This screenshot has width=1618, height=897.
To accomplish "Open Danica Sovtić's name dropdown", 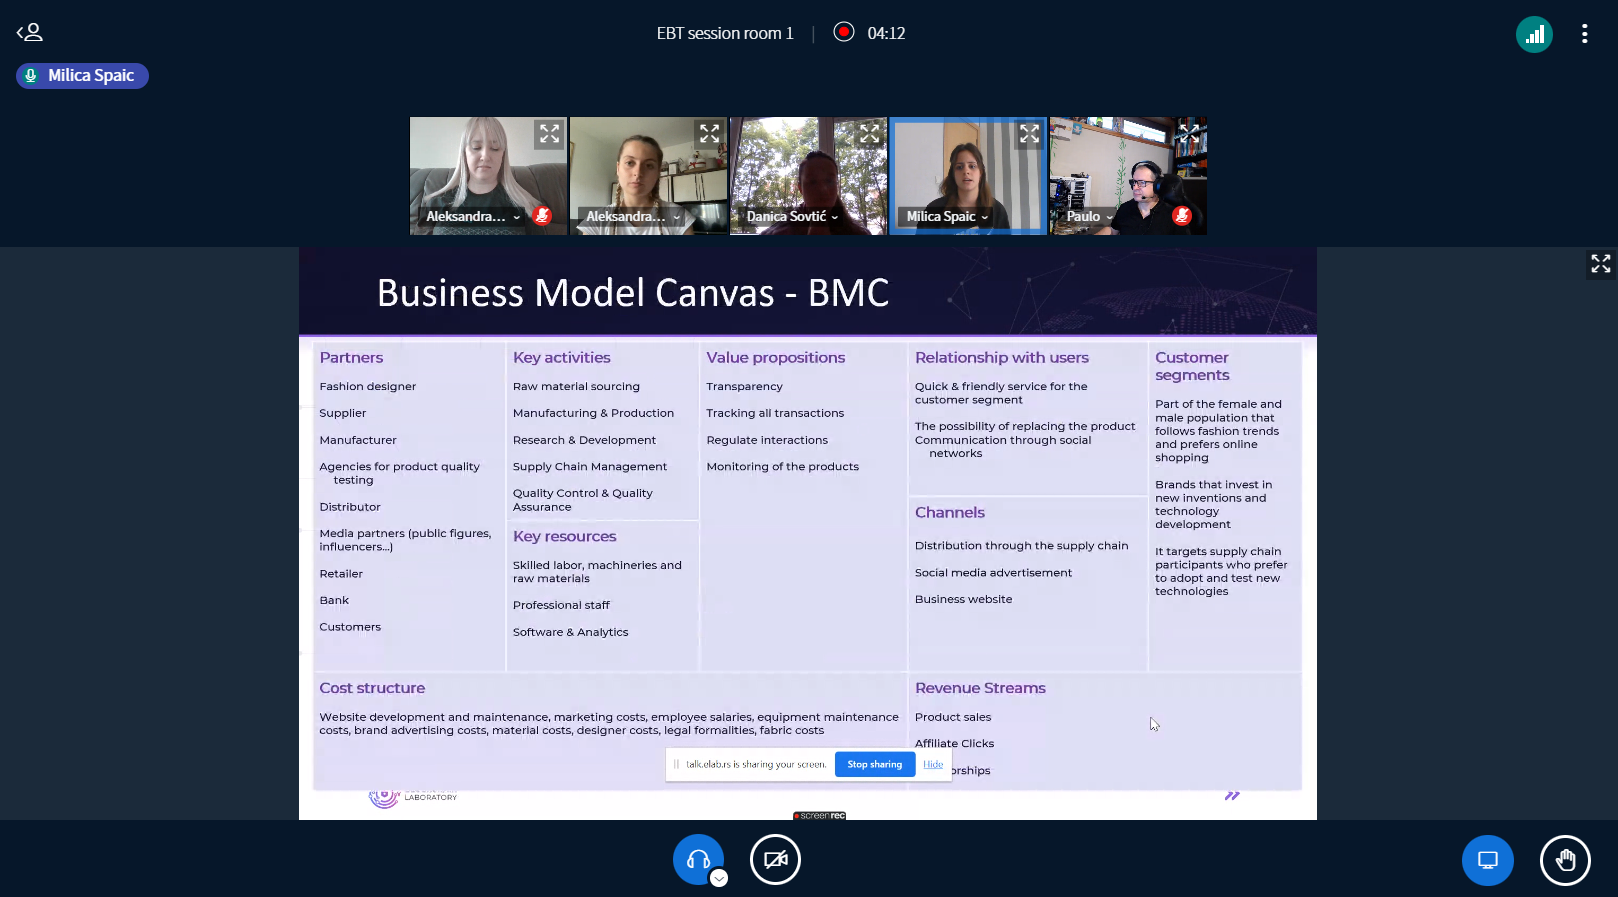I will (x=792, y=217).
